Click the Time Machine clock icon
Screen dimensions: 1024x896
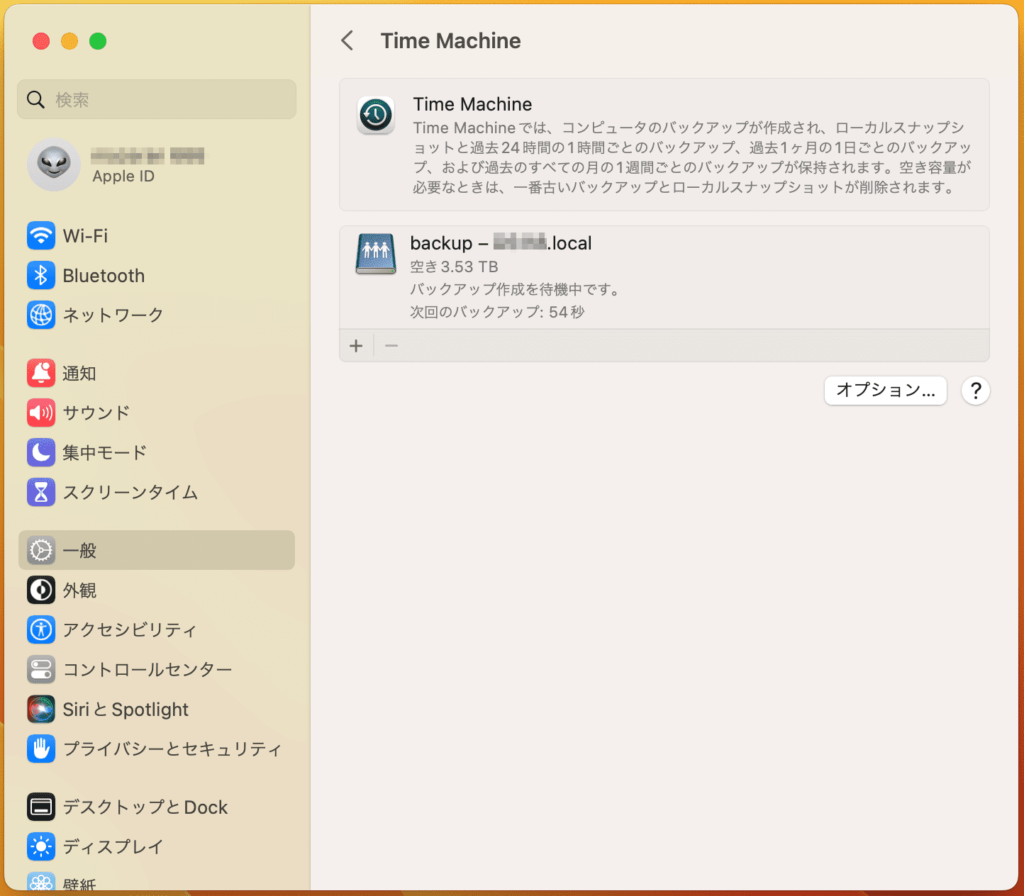(376, 116)
